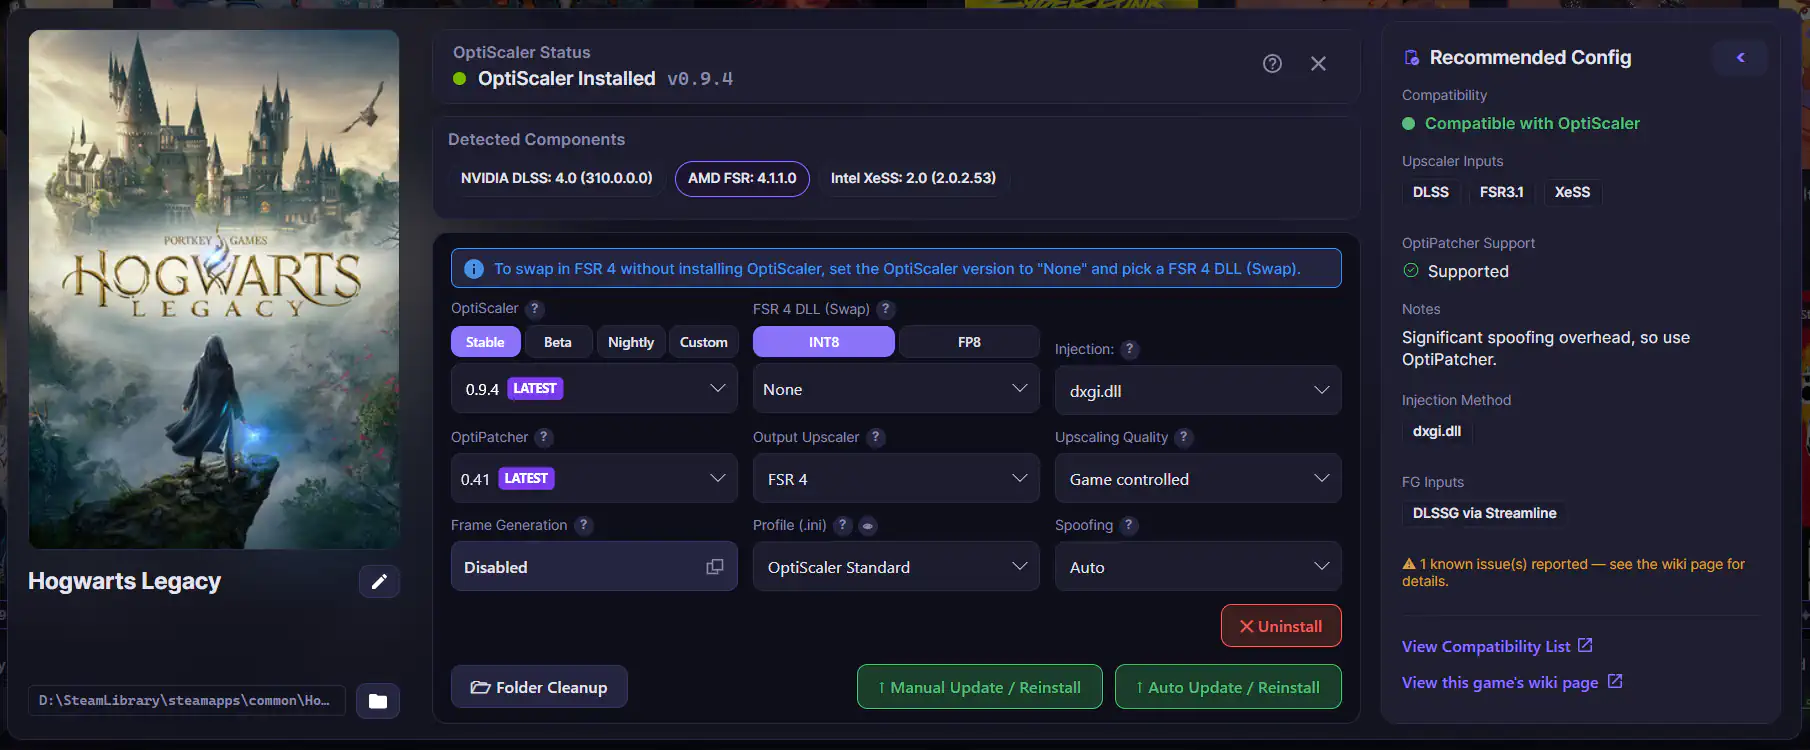Open View this game's wiki page link

[x=1512, y=682]
